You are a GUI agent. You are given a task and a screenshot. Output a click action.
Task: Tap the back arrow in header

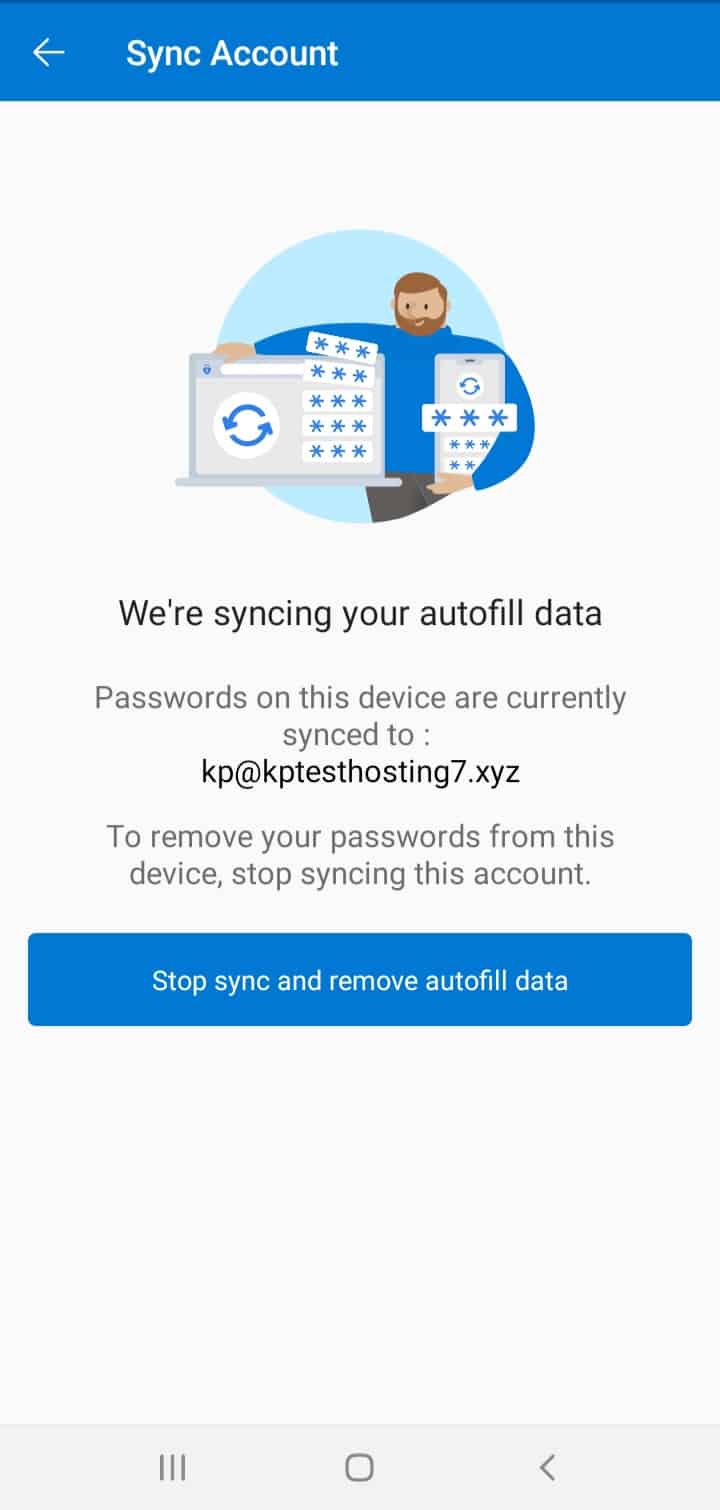coord(48,52)
